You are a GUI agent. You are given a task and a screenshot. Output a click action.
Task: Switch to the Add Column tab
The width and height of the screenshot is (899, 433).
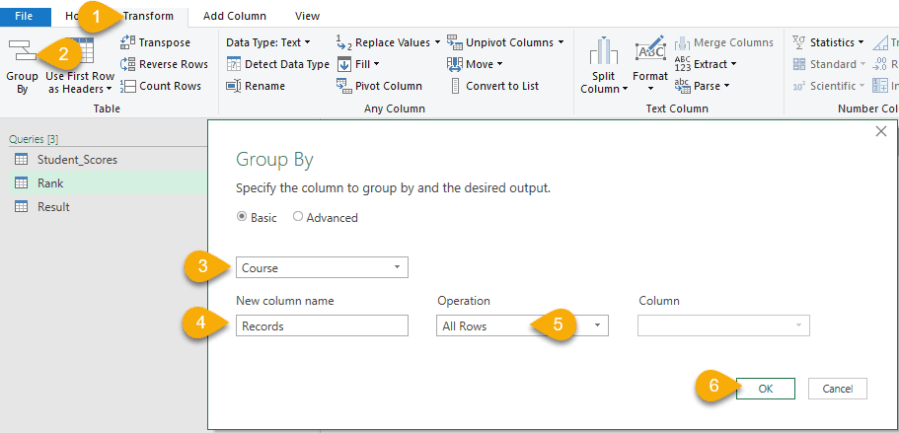pos(234,16)
